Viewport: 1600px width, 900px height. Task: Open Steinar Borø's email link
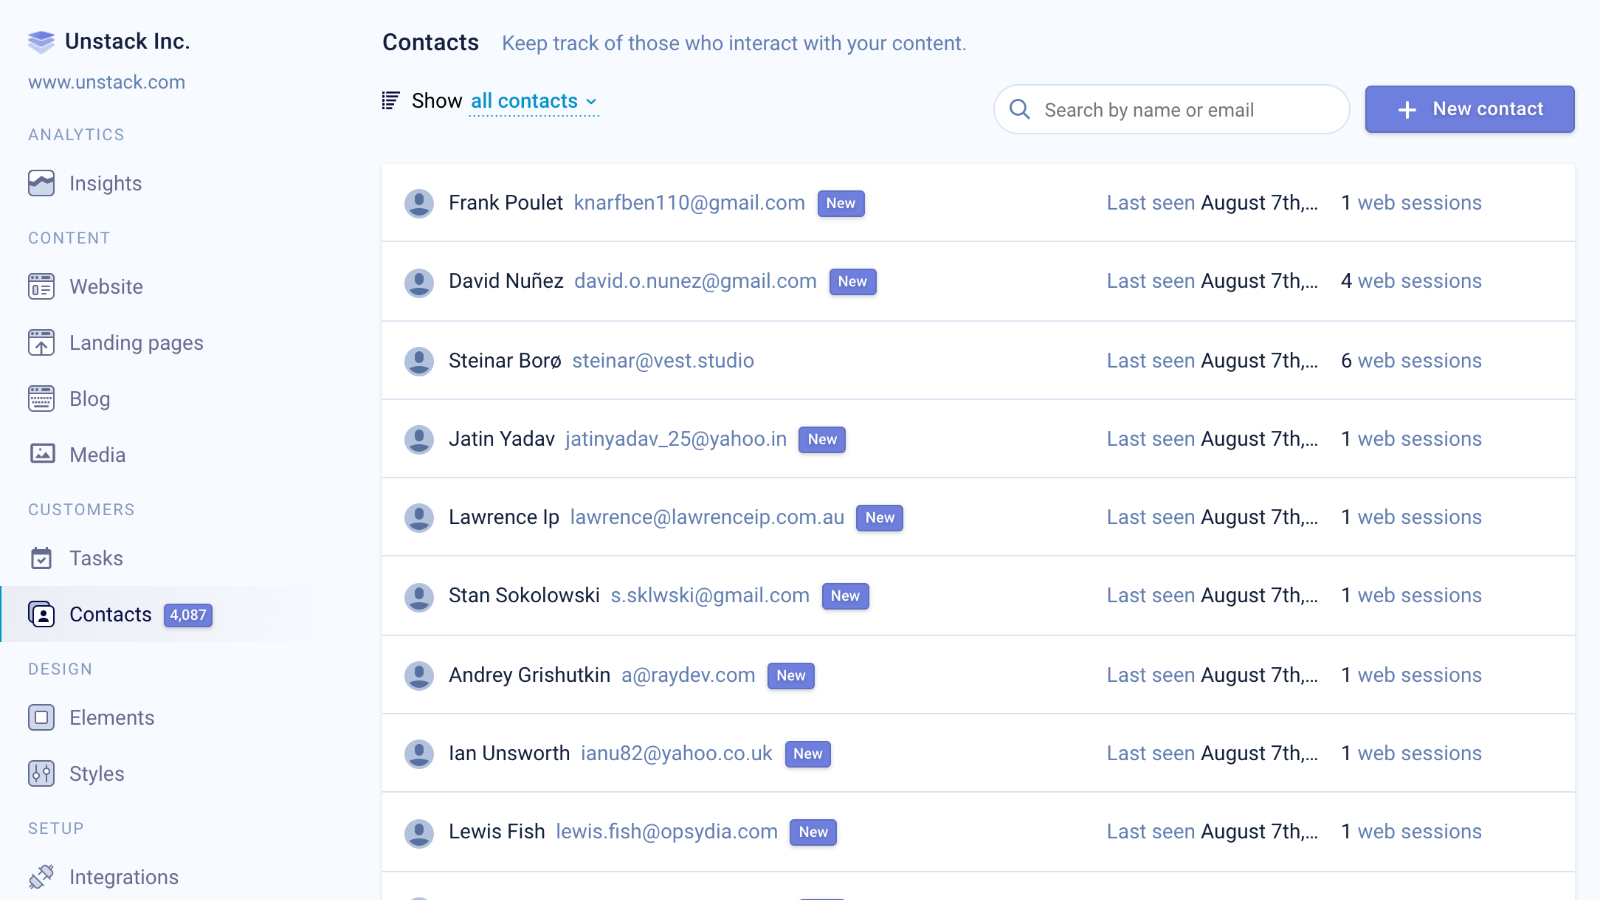[663, 361]
